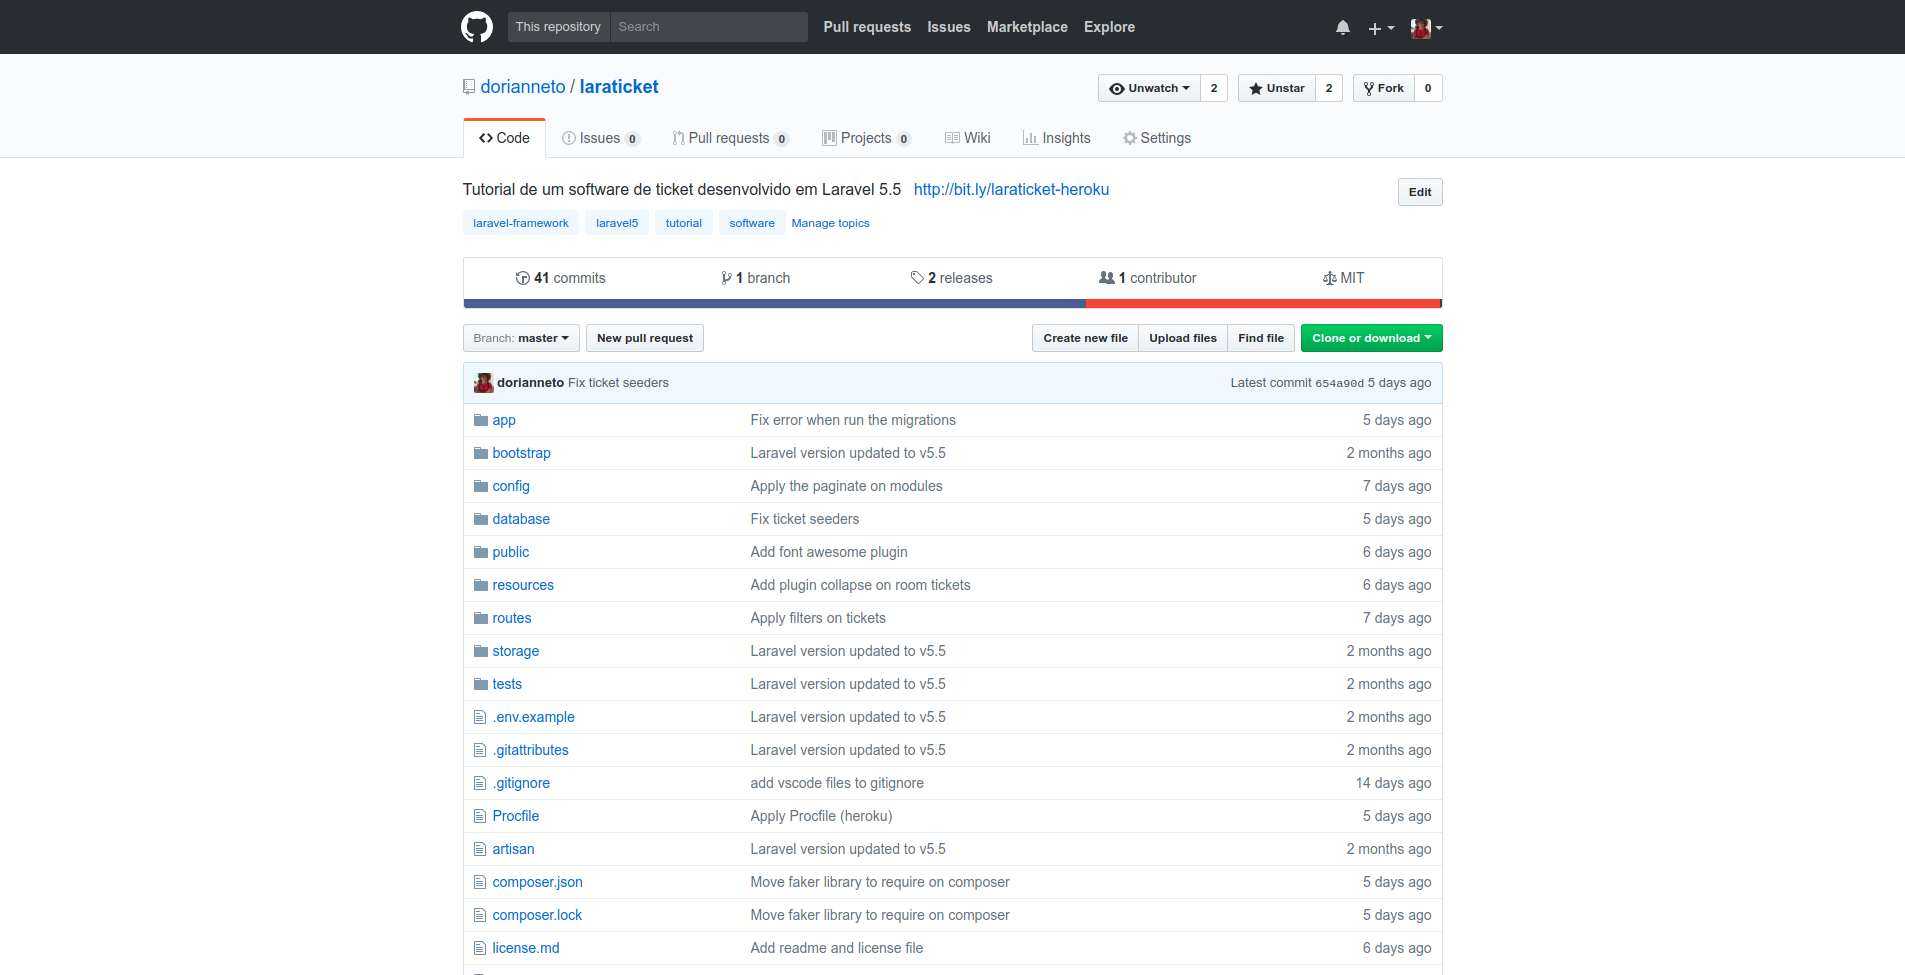The image size is (1905, 975).
Task: Open the dorianneto owner link
Action: click(523, 87)
